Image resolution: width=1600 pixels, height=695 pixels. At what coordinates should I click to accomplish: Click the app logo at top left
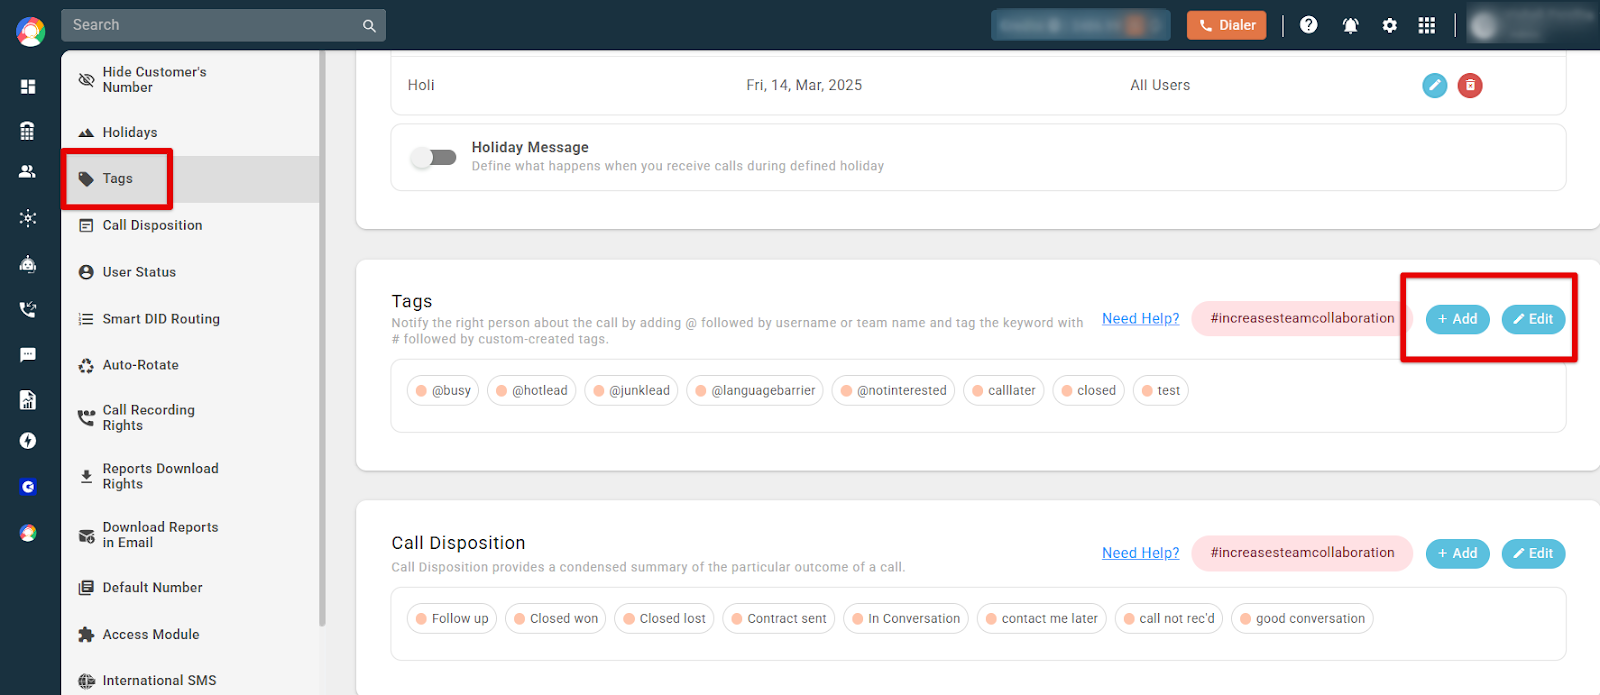[30, 32]
